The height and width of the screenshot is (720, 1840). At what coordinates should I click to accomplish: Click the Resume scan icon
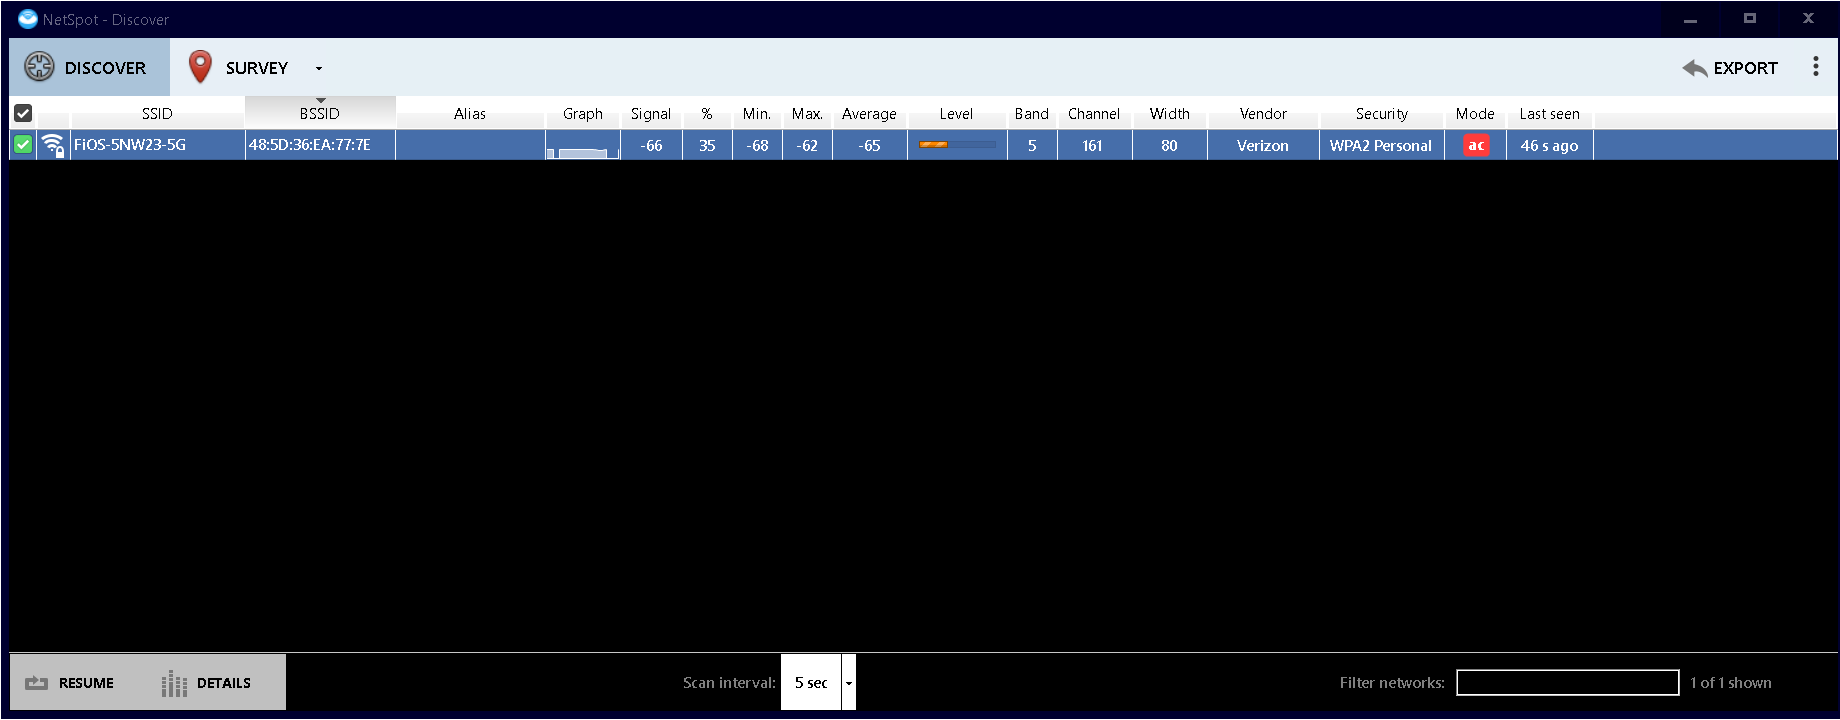point(37,683)
